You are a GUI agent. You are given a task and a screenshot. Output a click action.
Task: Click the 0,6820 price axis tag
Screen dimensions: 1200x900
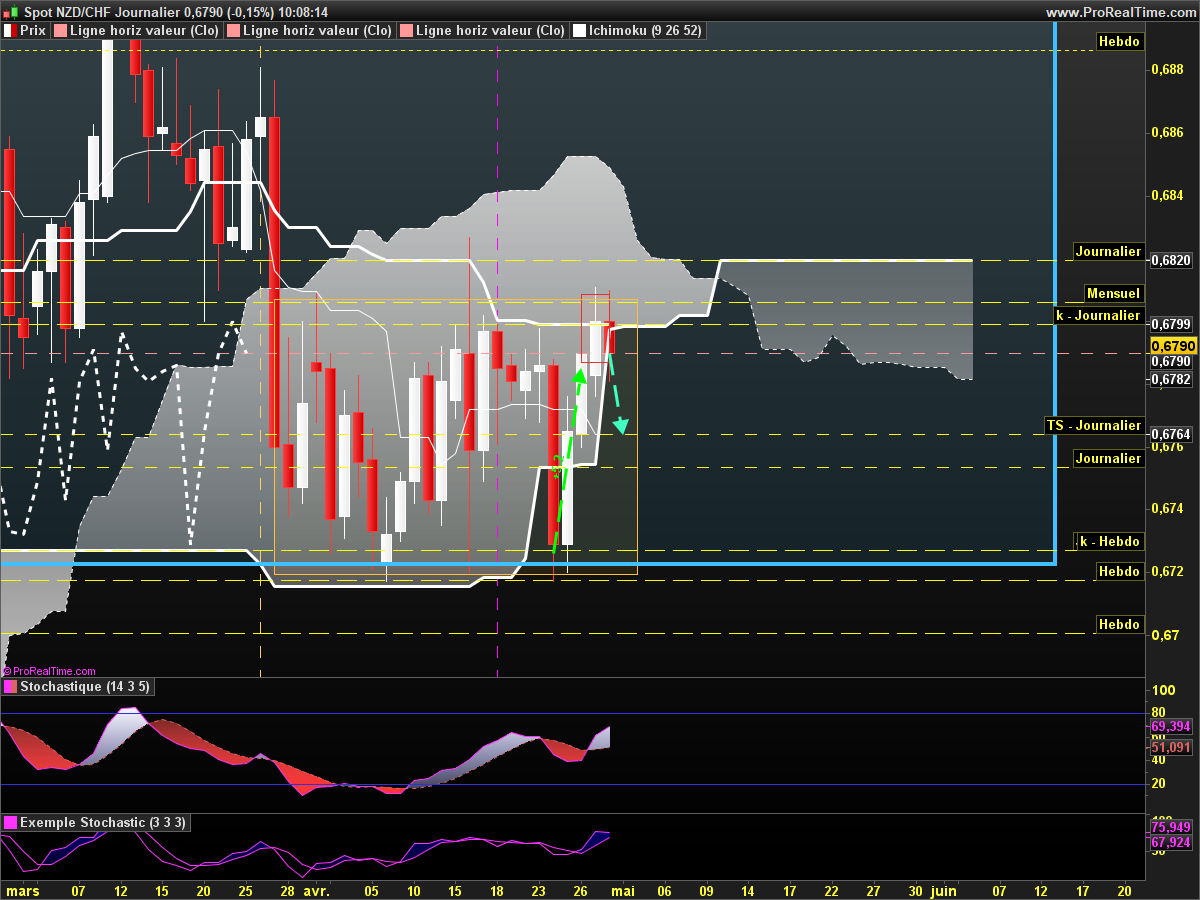(1171, 260)
